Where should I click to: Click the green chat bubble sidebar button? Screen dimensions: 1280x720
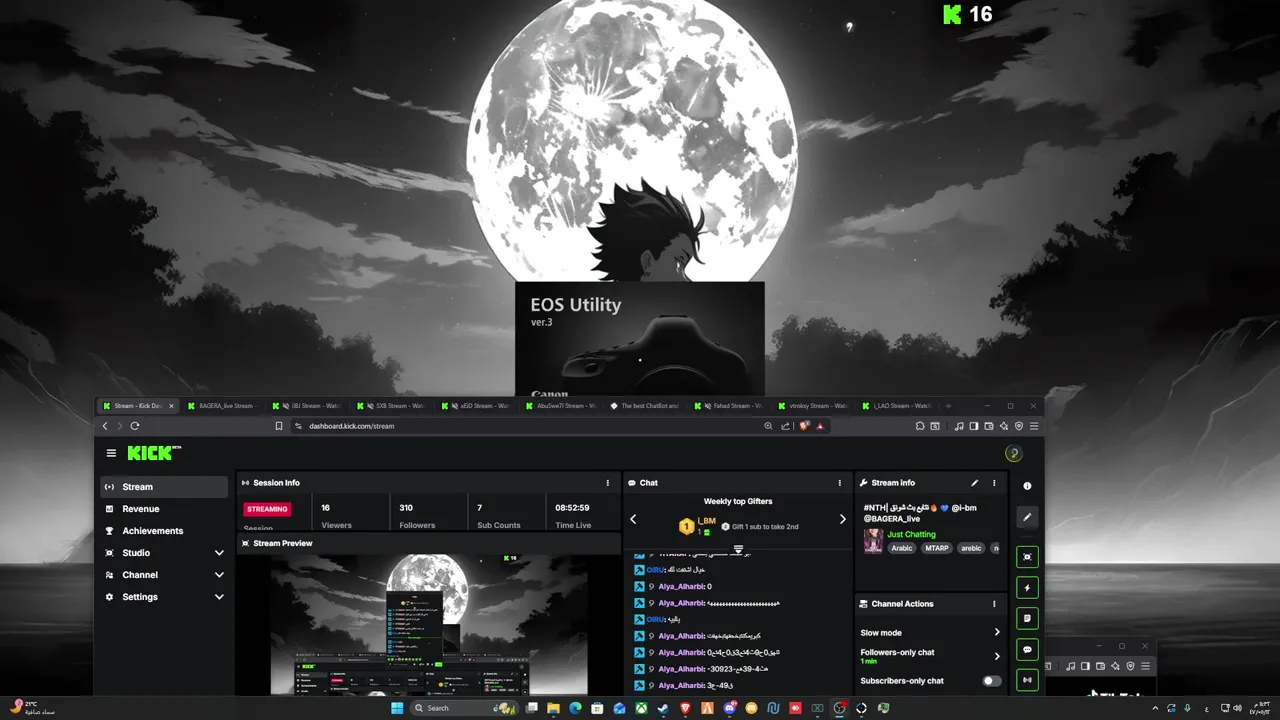point(1027,650)
